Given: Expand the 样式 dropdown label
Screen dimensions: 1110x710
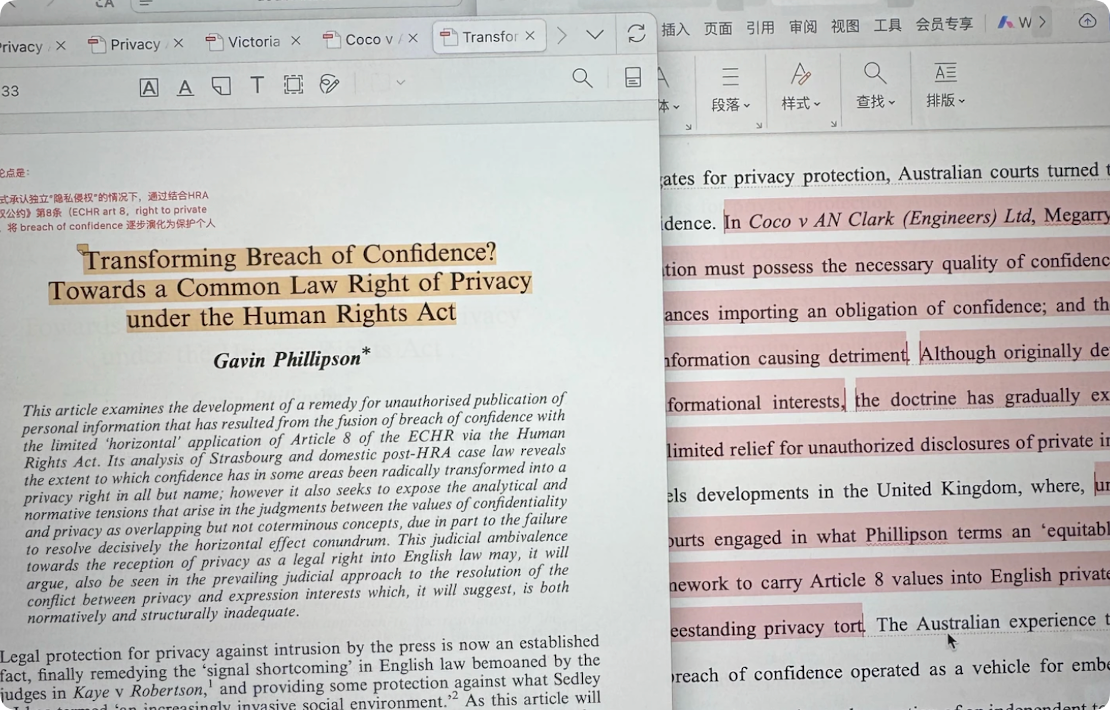Looking at the screenshot, I should pos(801,103).
